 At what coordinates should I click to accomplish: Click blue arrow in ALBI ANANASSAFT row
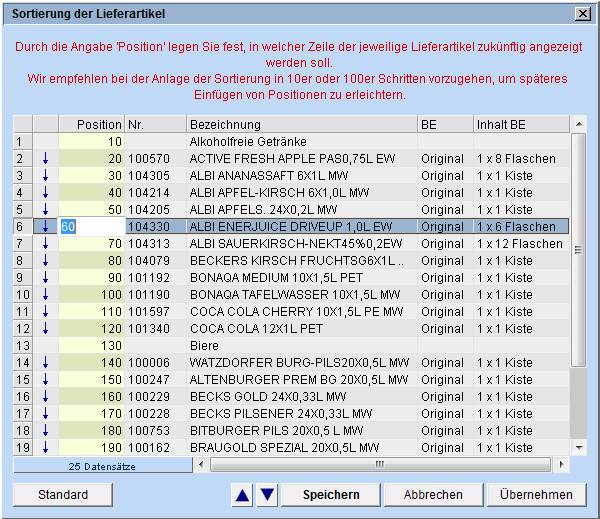pos(45,175)
